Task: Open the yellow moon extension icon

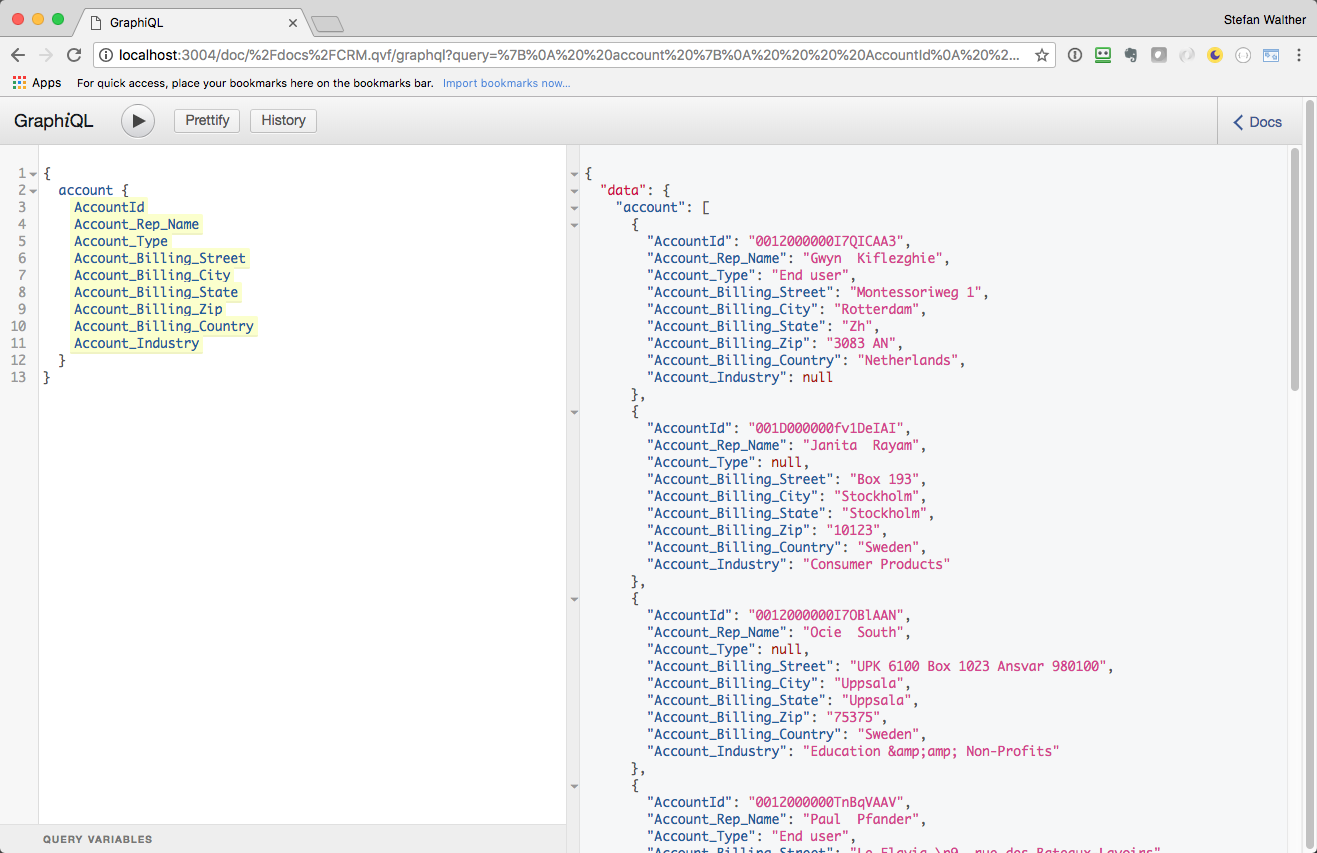Action: point(1215,55)
